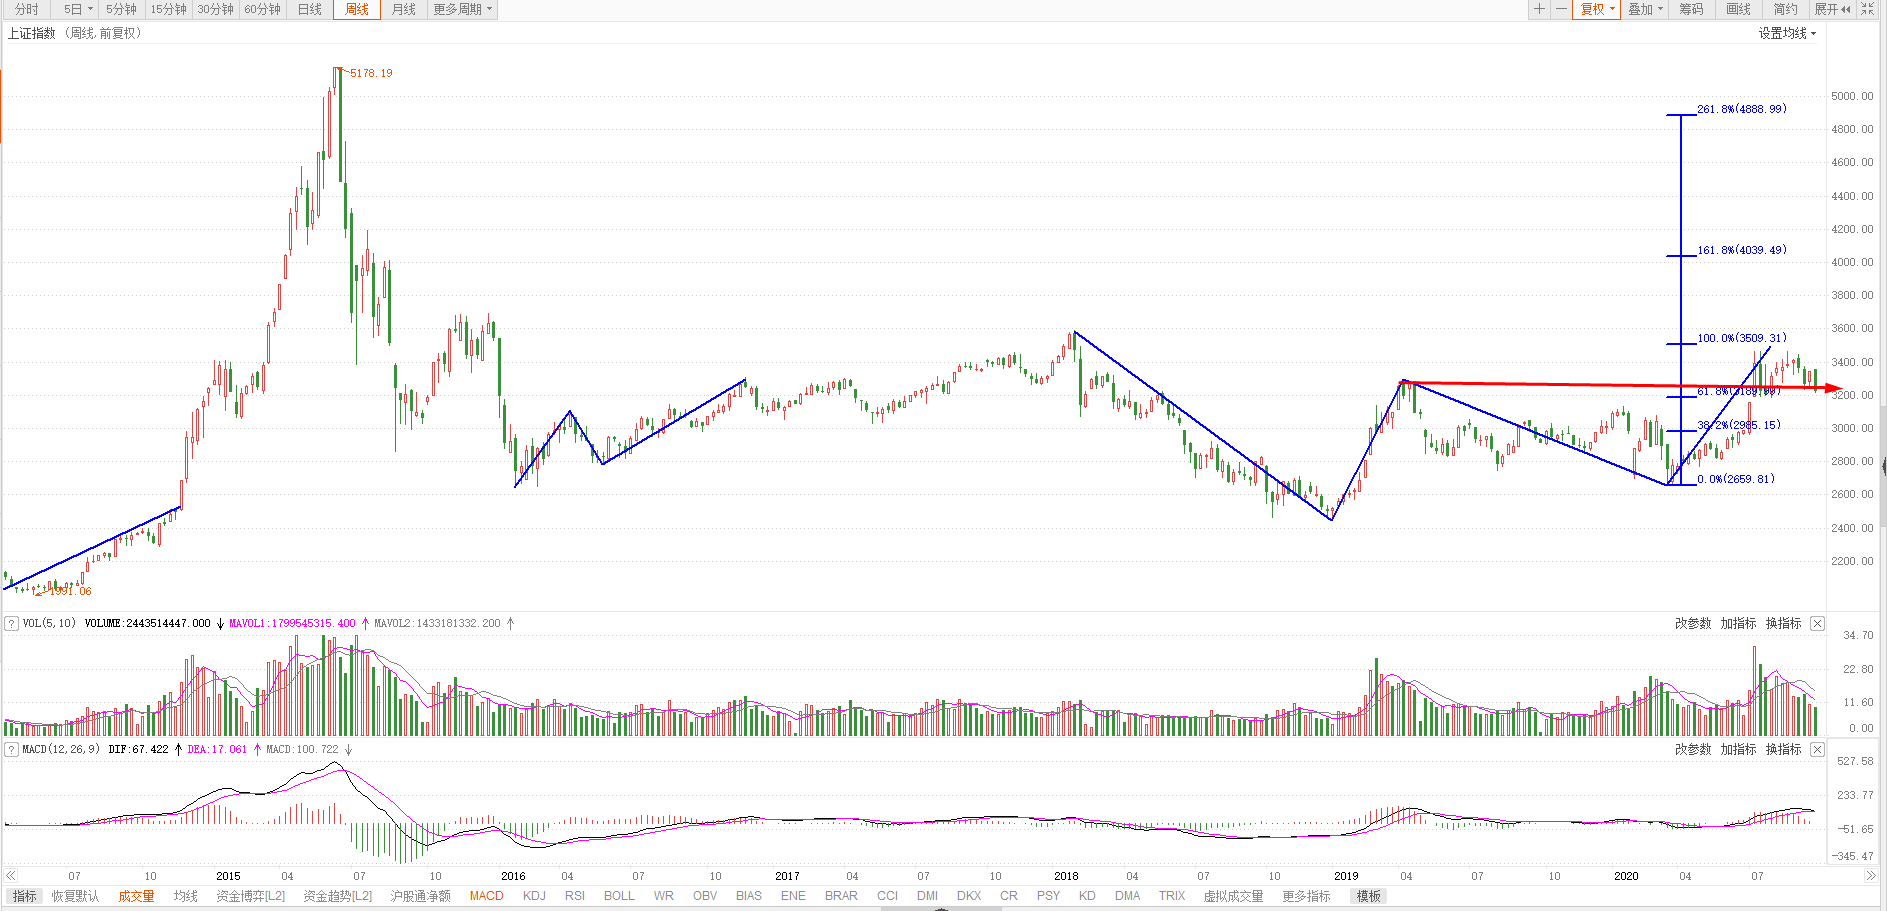Open help icon for VOL indicator
Image resolution: width=1887 pixels, height=911 pixels.
pyautogui.click(x=12, y=623)
